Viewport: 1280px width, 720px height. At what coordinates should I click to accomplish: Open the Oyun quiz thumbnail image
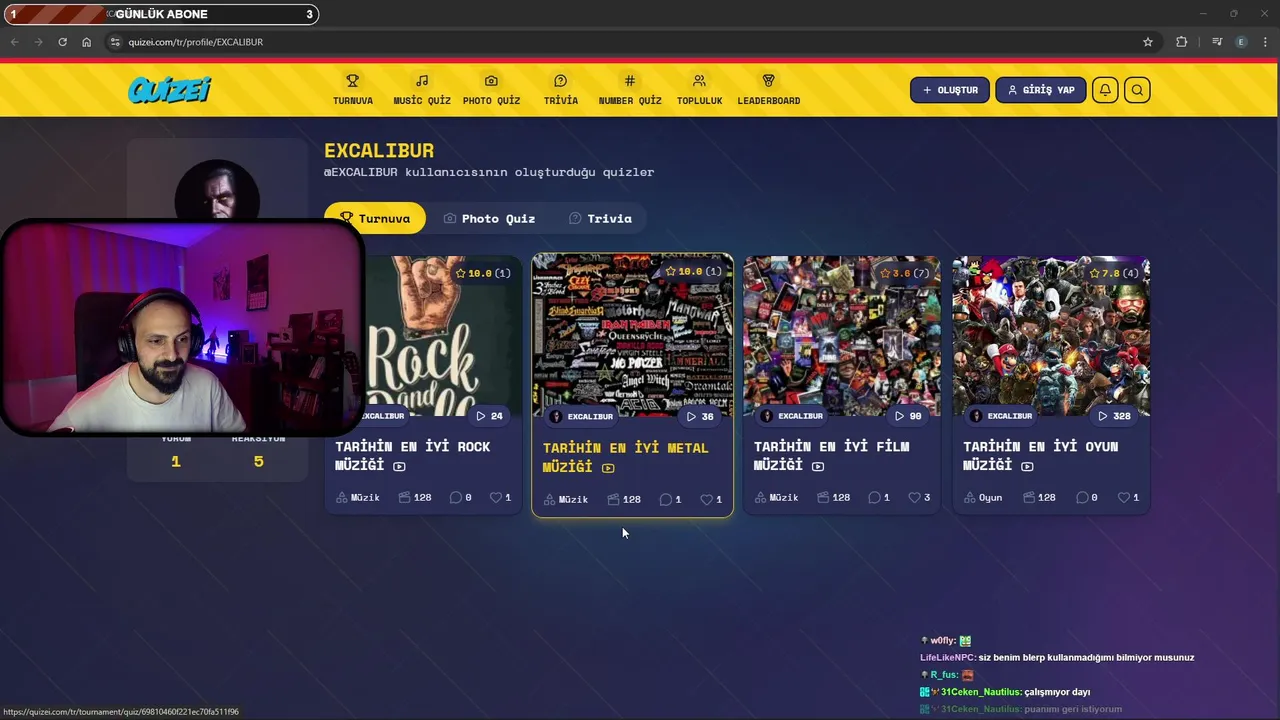pos(1051,335)
